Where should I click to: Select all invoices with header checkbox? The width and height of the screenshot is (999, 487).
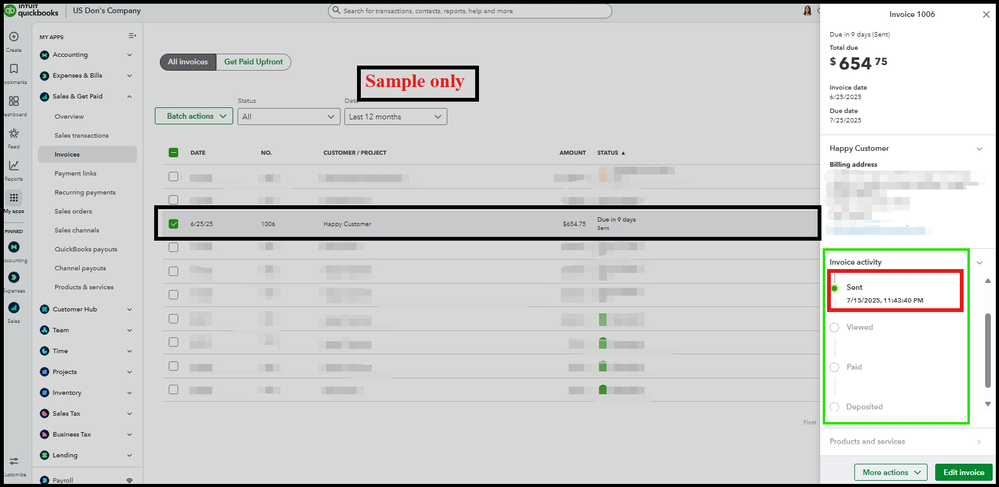[x=173, y=152]
